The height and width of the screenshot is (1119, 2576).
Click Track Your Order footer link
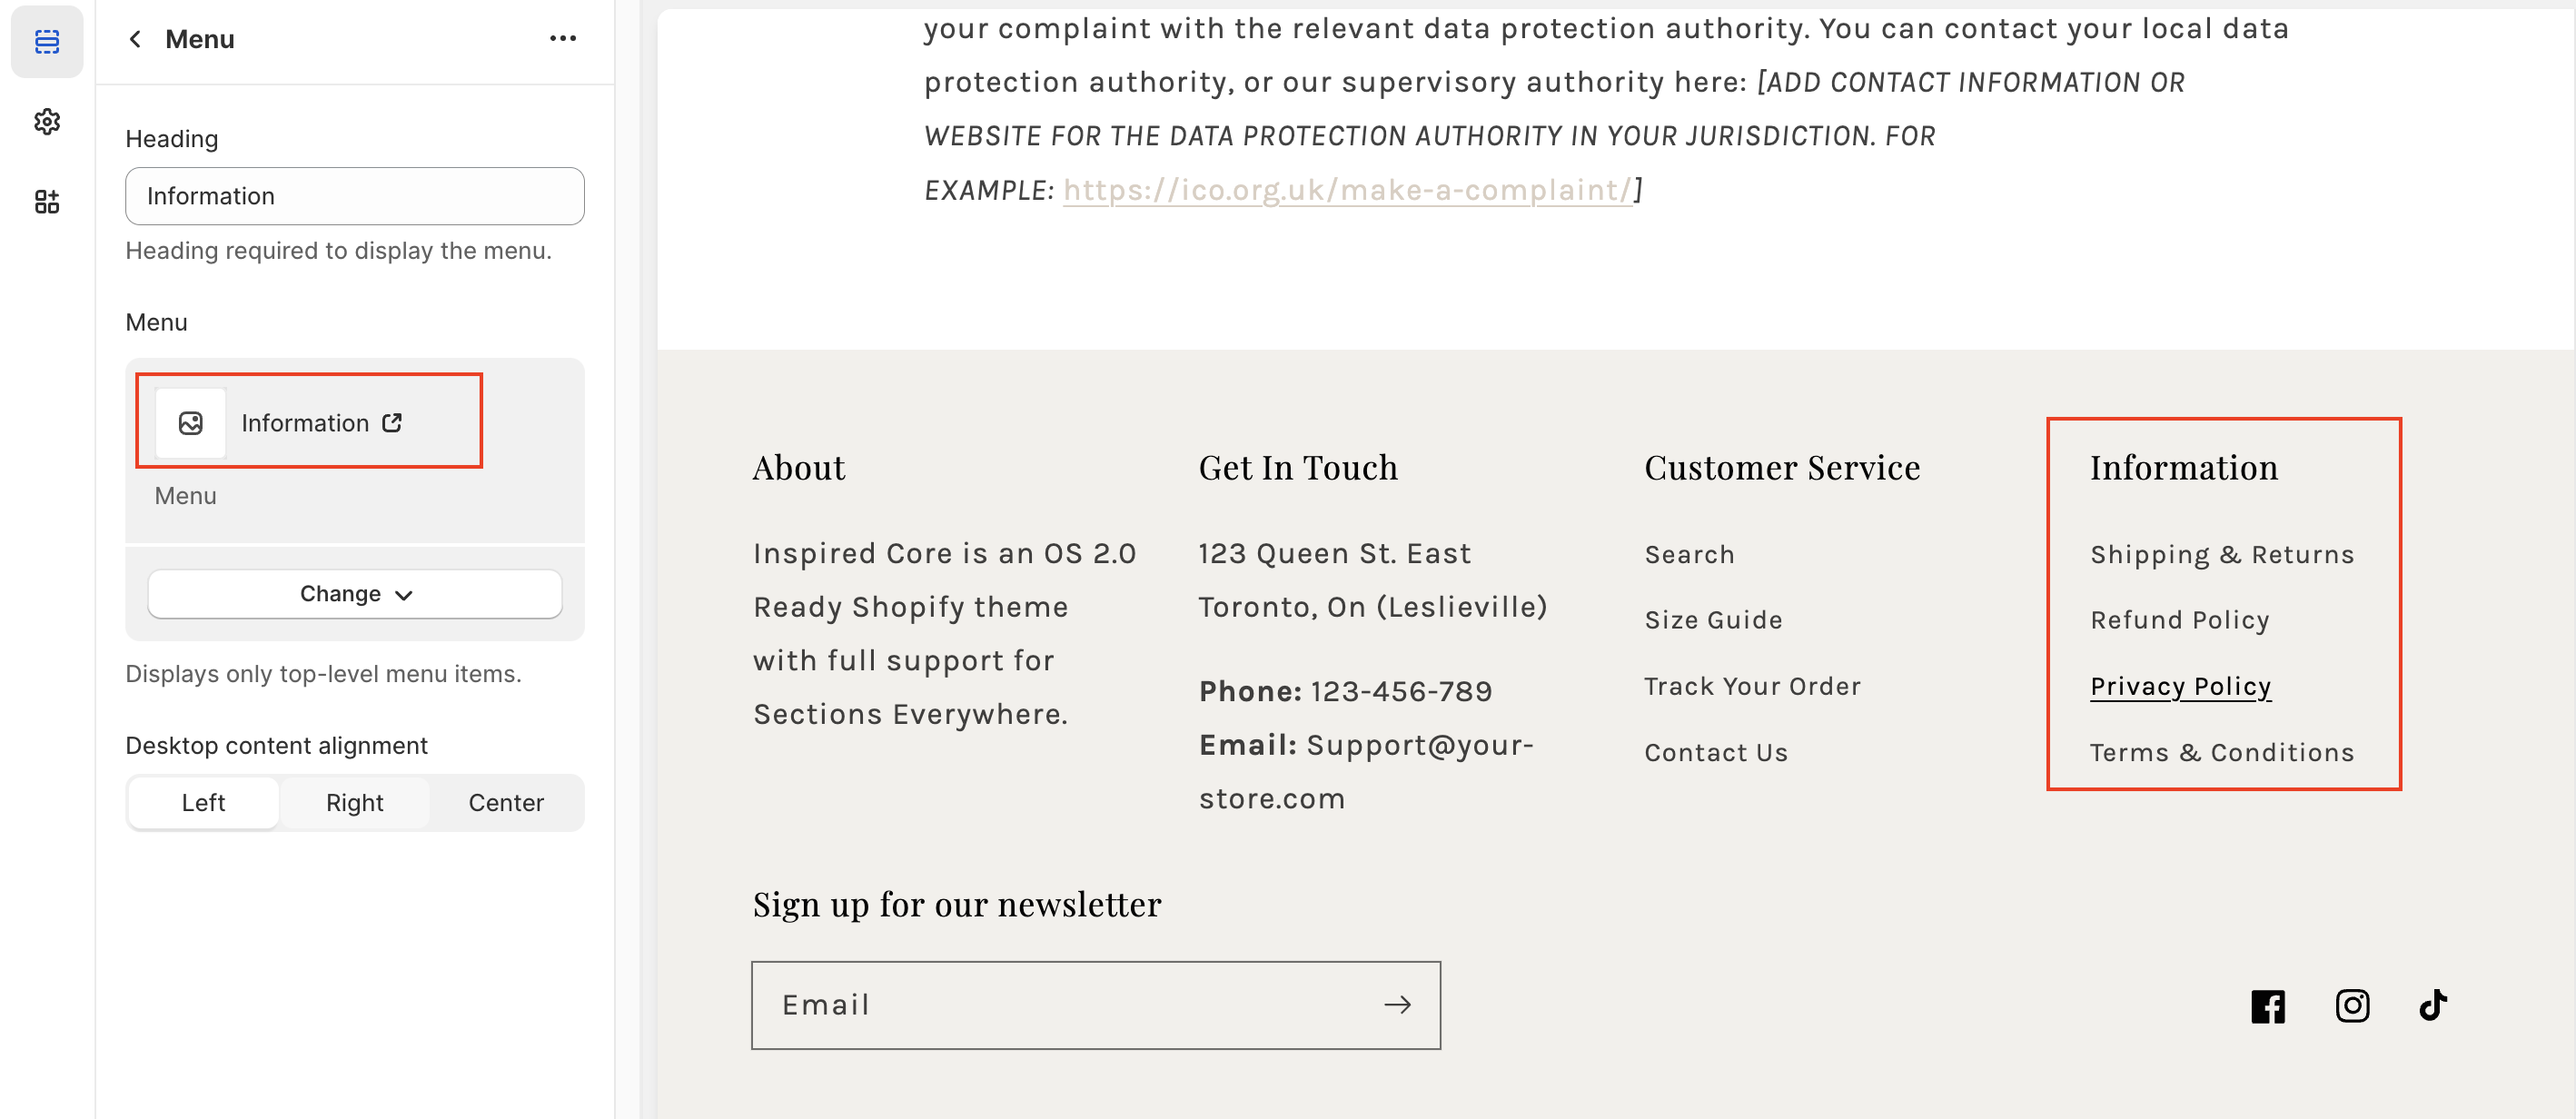click(1752, 686)
